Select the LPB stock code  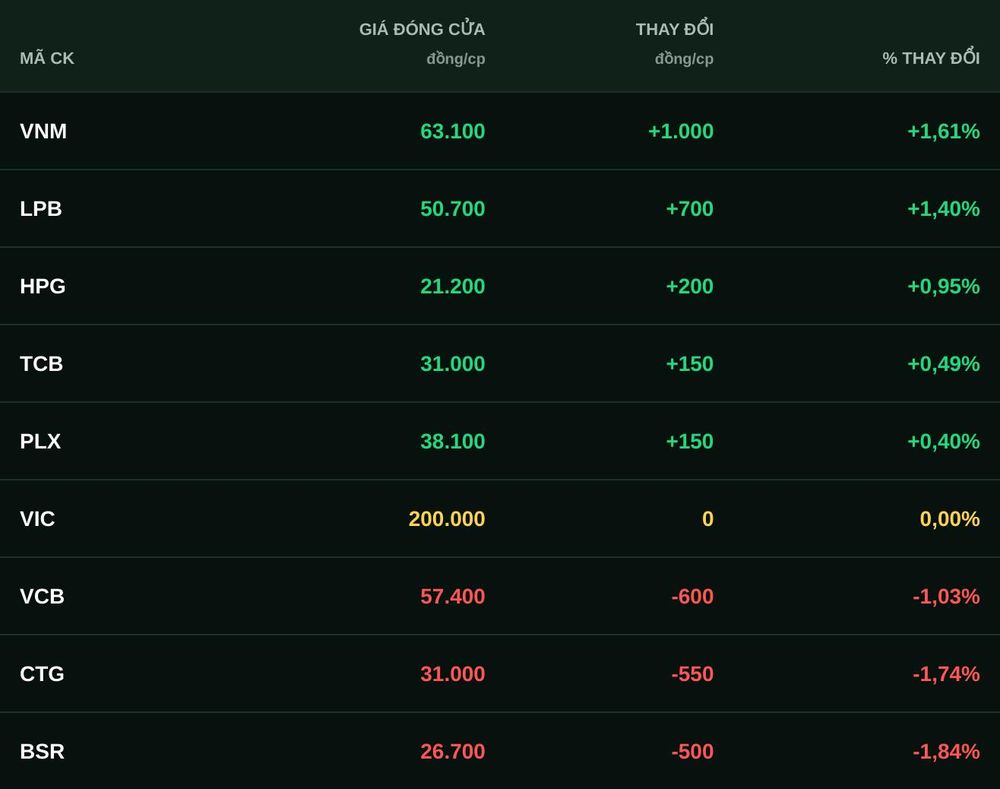pos(41,209)
